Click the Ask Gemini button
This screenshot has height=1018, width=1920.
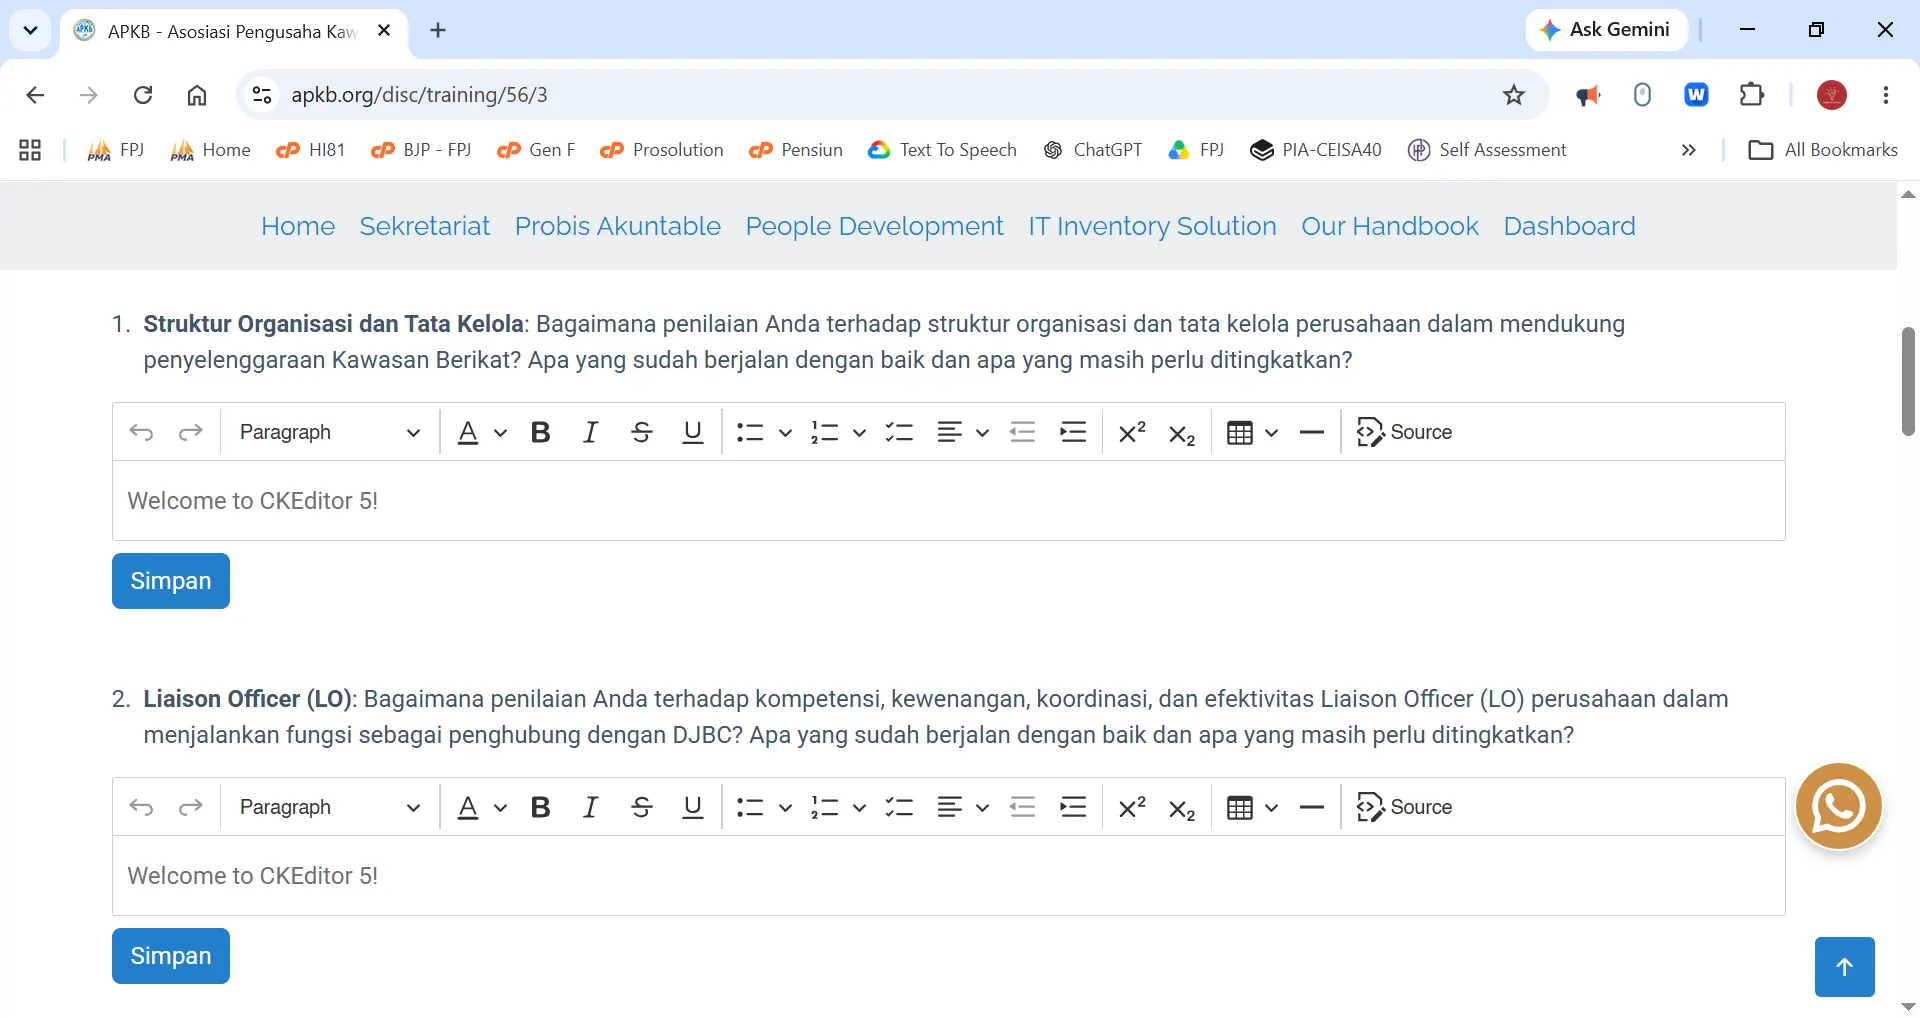1607,30
